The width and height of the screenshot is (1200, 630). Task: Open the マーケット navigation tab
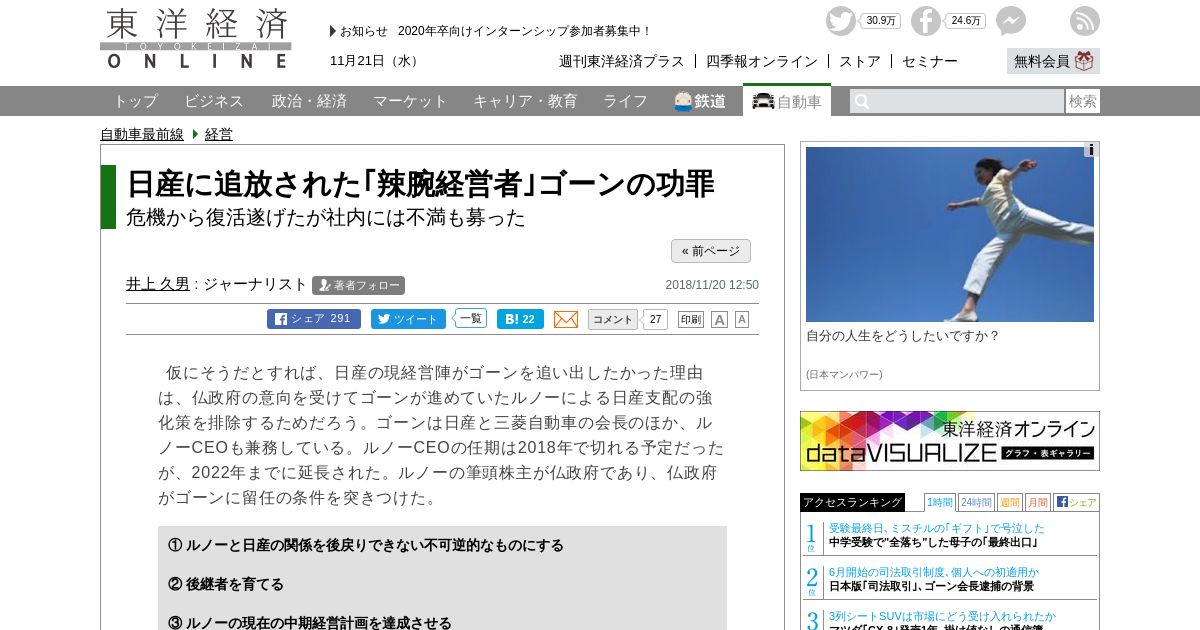(x=410, y=101)
